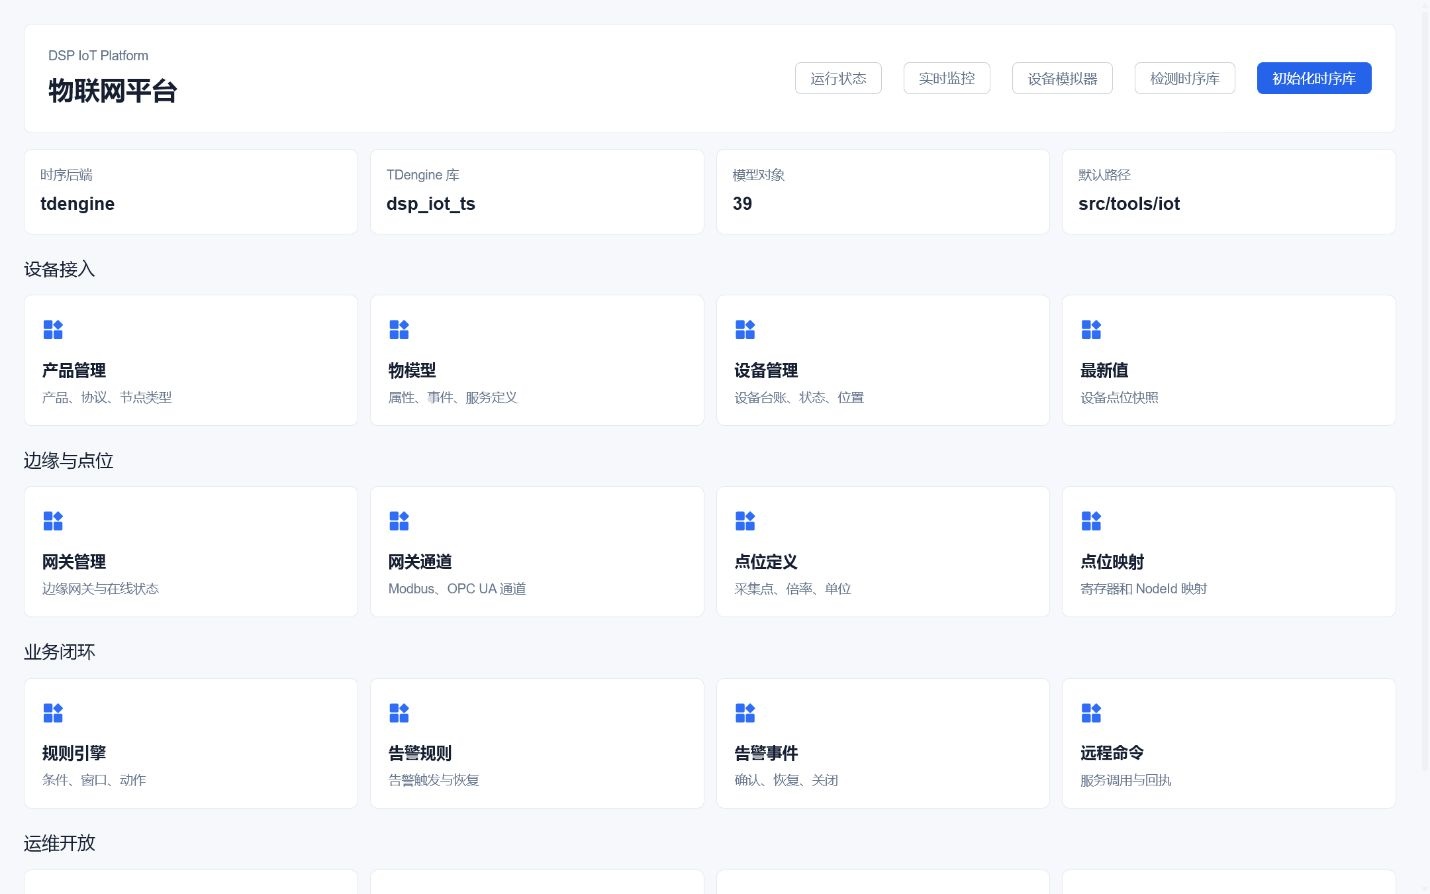Open 规则引擎 title
The height and width of the screenshot is (894, 1430).
click(74, 753)
